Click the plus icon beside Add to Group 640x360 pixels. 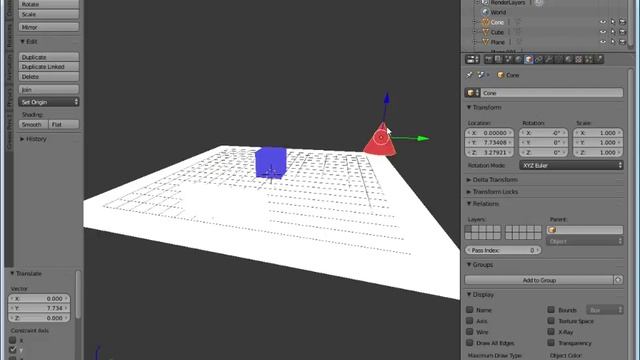pyautogui.click(x=618, y=280)
